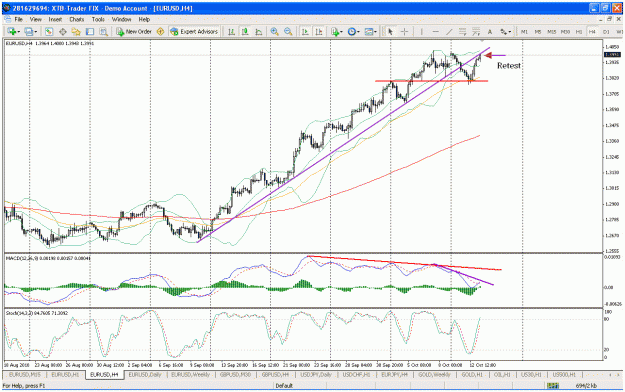
Task: Select the Text label A tool
Action: 490,32
